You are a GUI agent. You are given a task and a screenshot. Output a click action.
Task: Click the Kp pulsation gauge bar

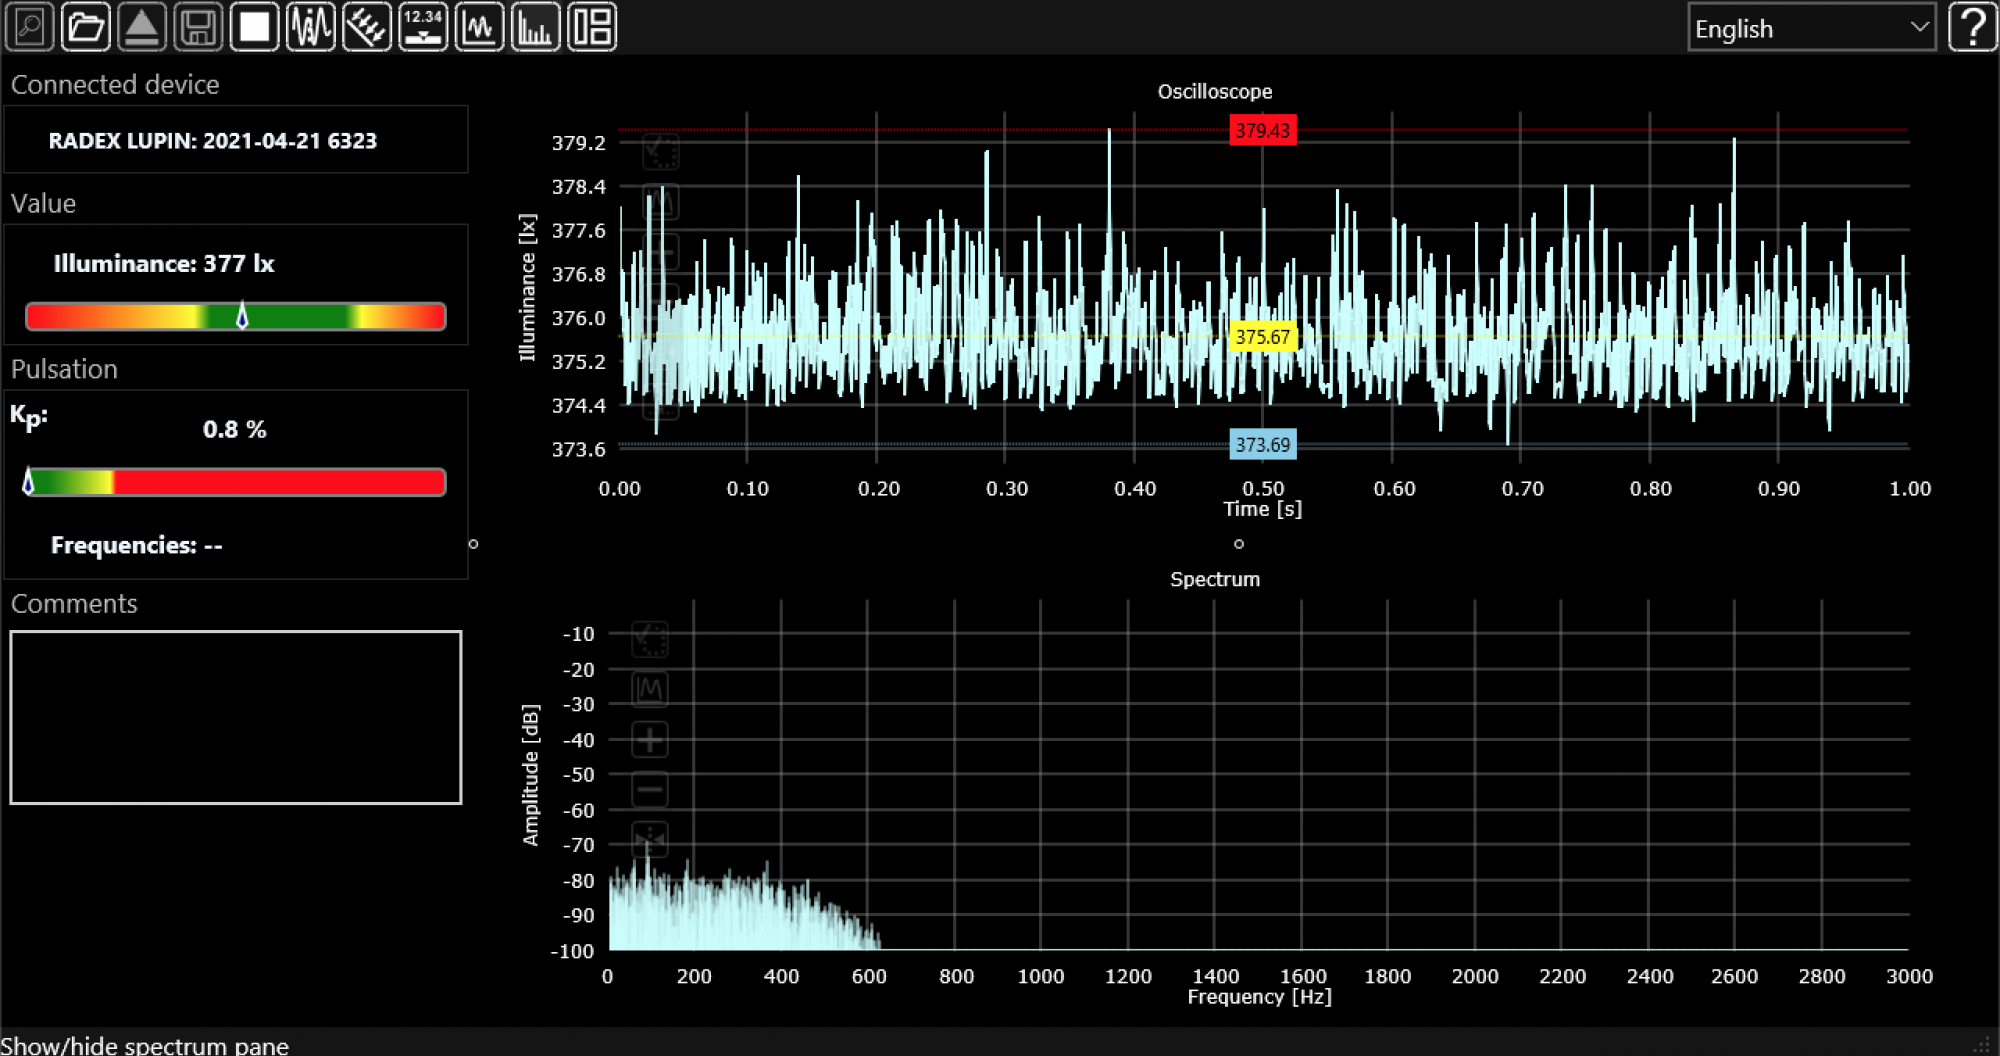(x=236, y=482)
